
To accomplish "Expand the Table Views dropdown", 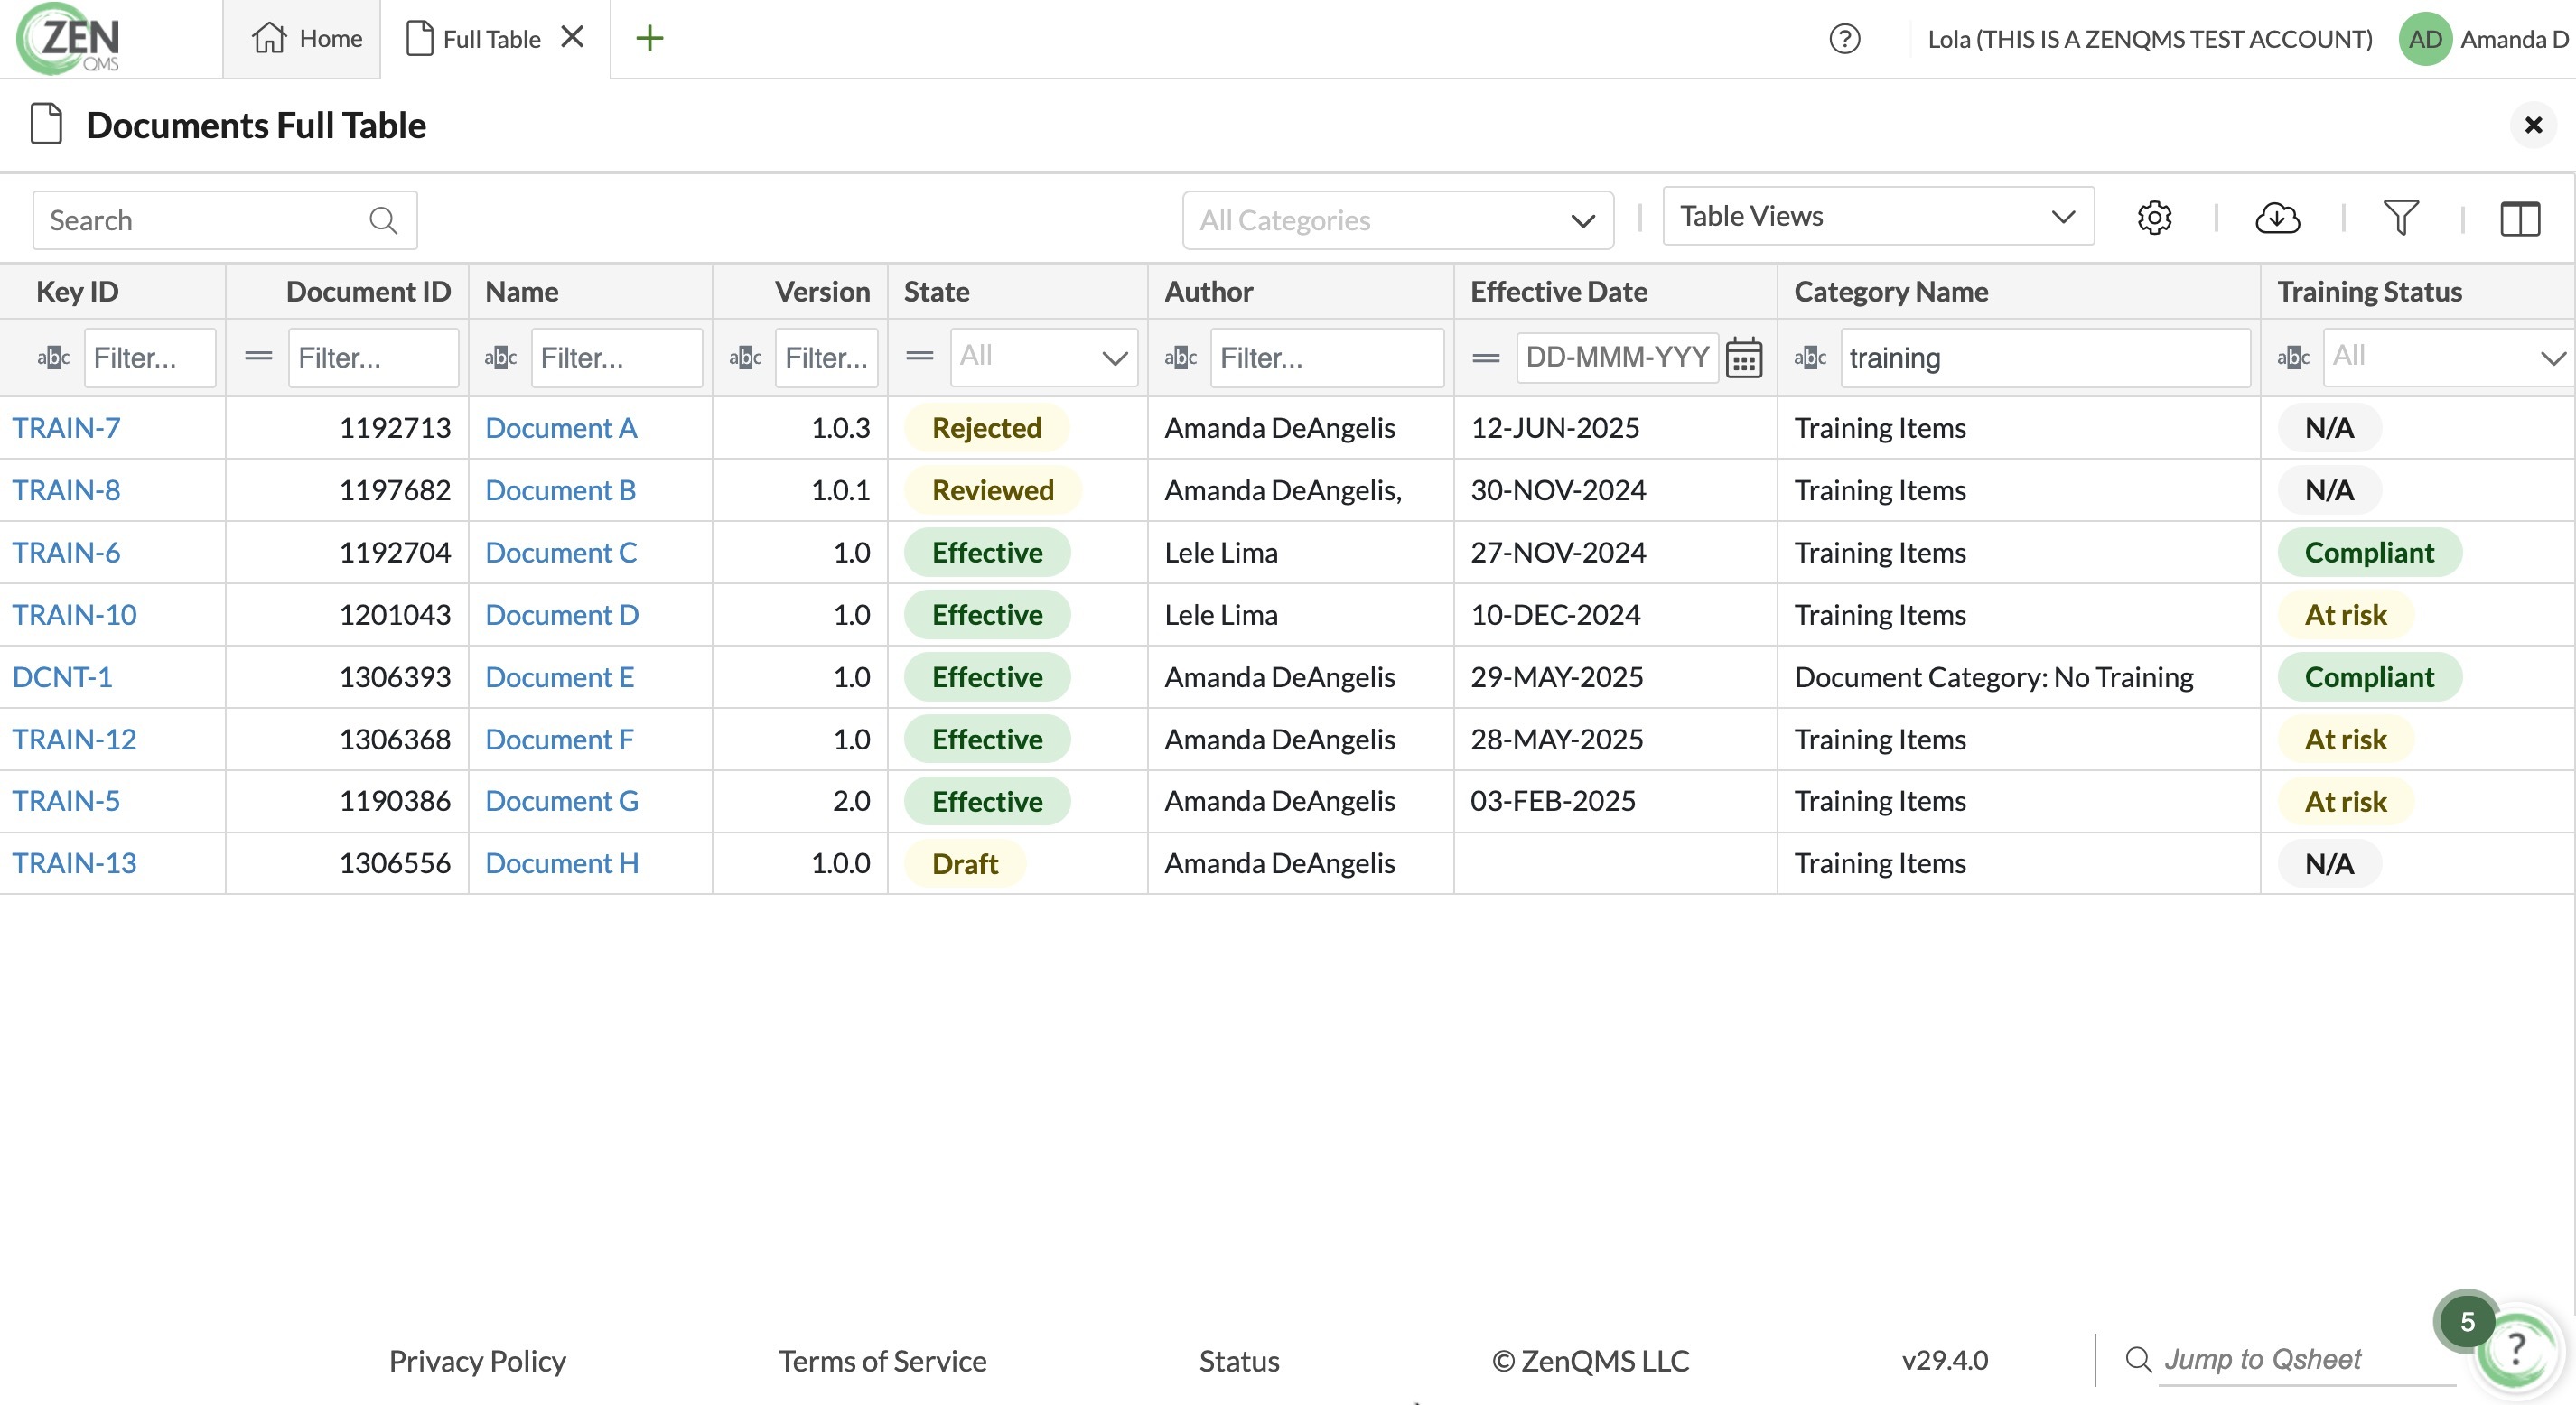I will pyautogui.click(x=1877, y=216).
